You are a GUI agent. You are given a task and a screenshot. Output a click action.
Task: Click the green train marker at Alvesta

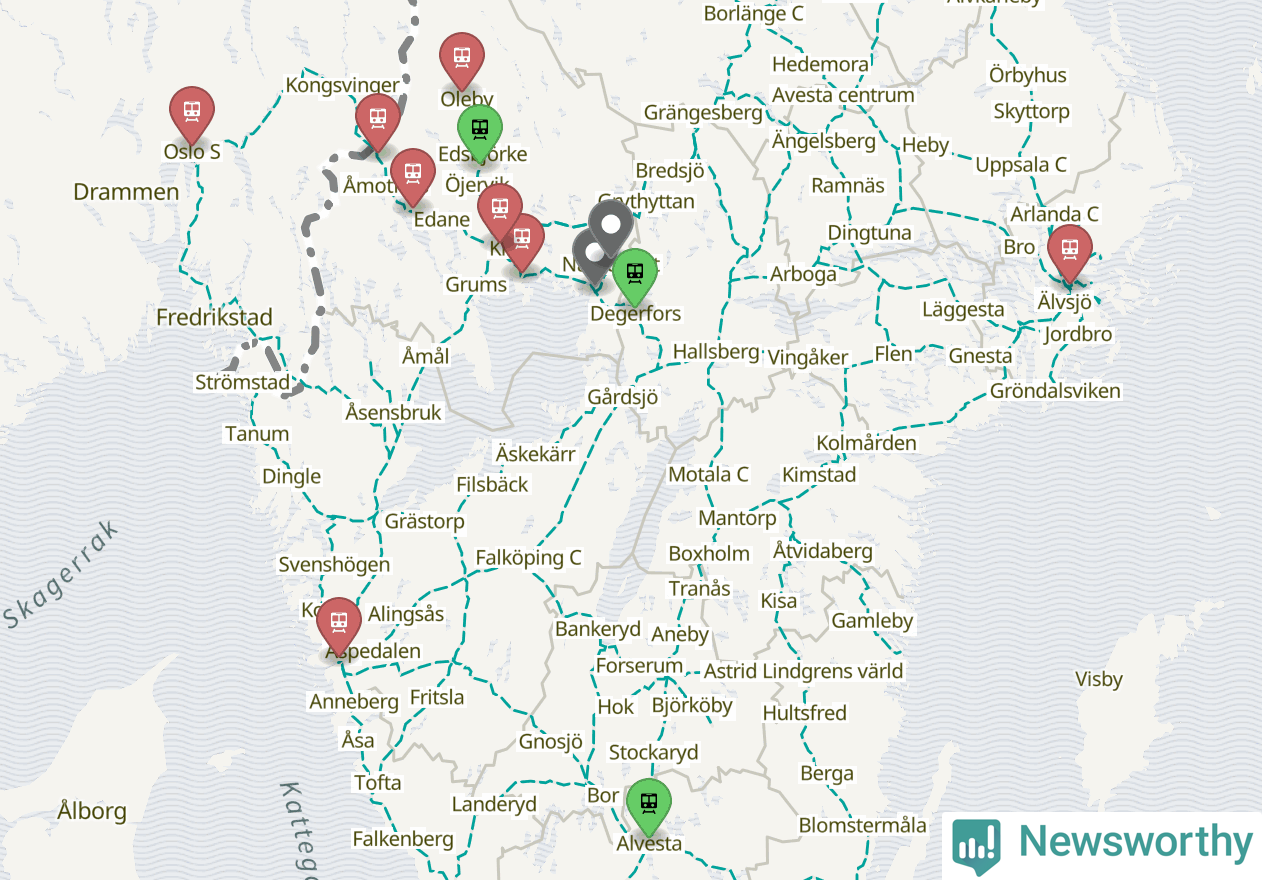coord(649,806)
